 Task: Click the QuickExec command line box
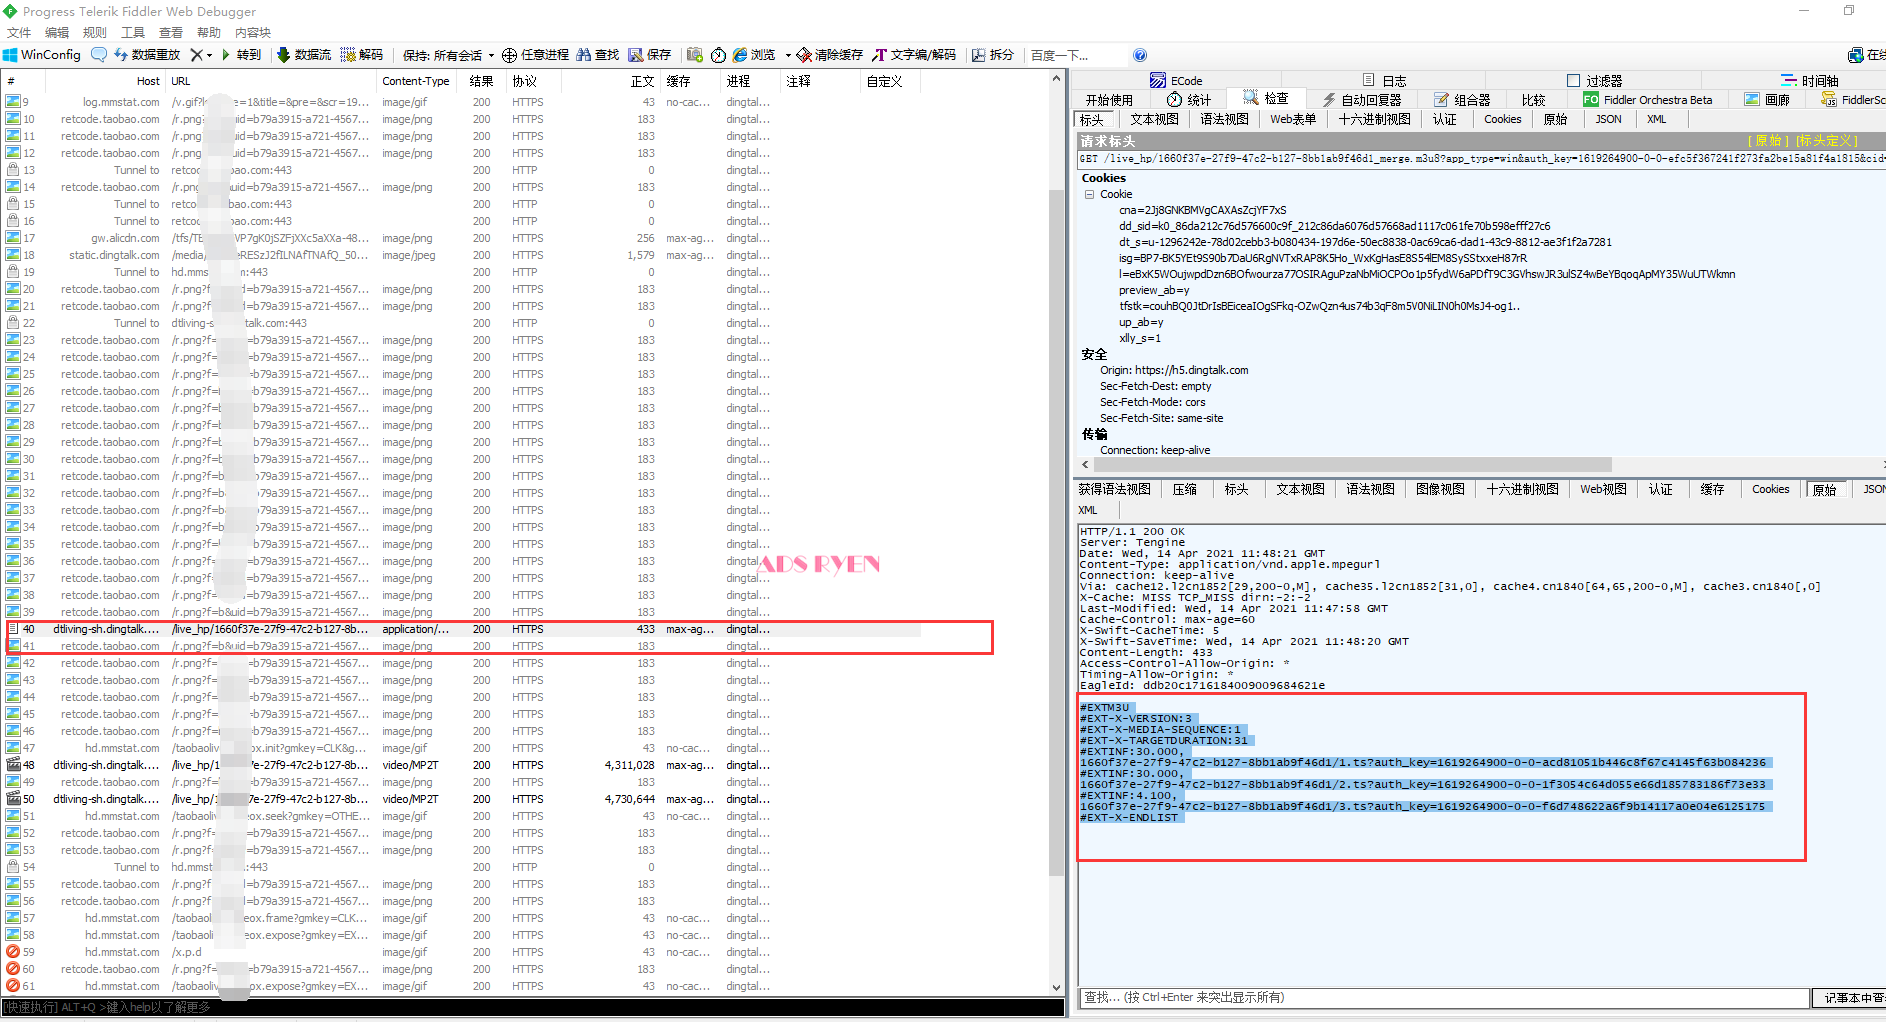(532, 1007)
